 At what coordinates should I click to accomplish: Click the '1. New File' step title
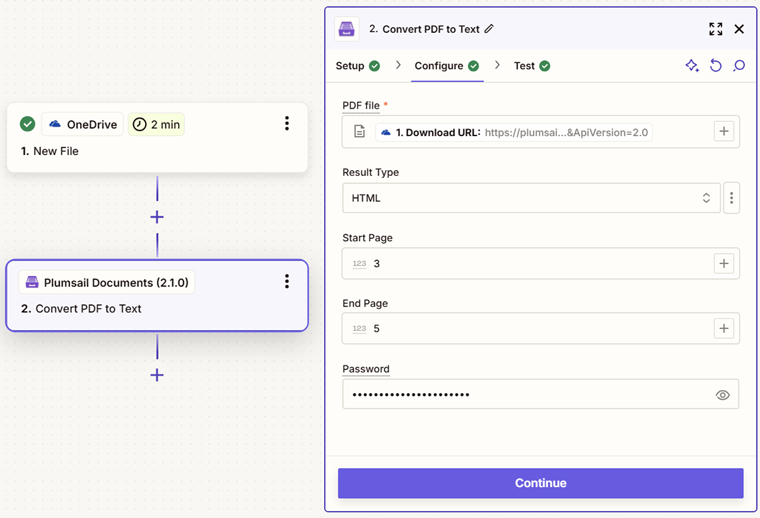point(49,151)
